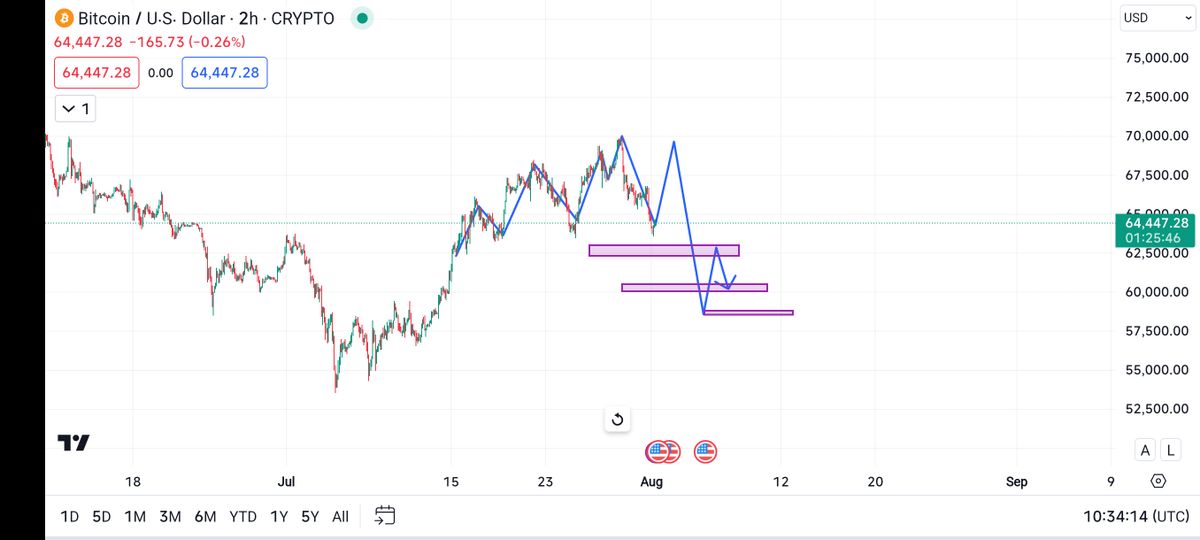This screenshot has width=1200, height=540.
Task: Select the 6M time range
Action: click(x=205, y=516)
